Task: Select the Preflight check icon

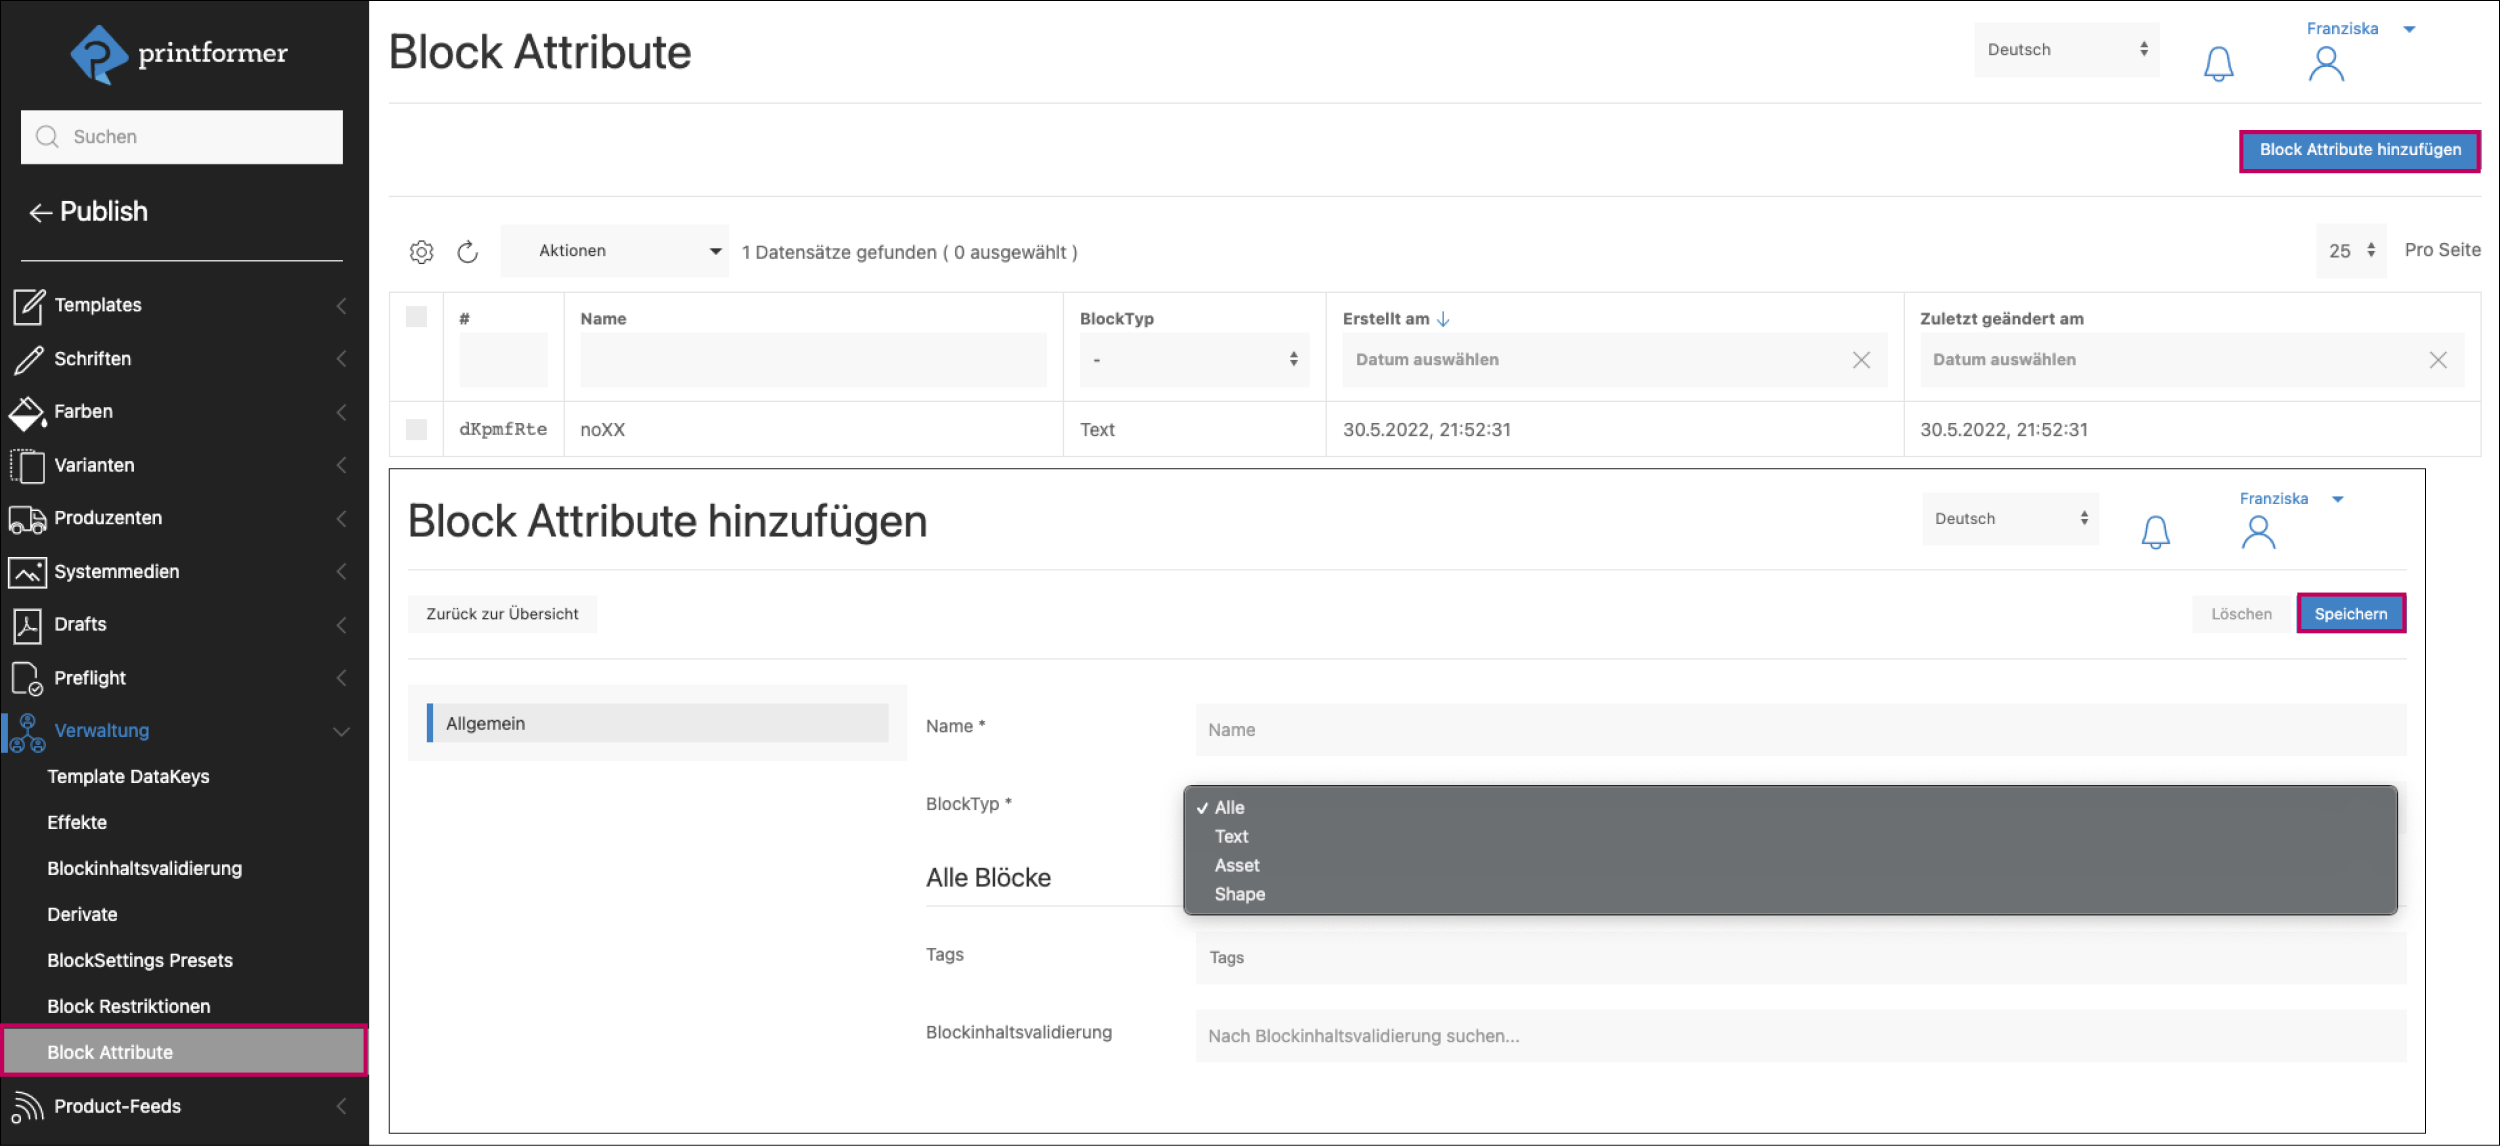Action: [x=27, y=677]
